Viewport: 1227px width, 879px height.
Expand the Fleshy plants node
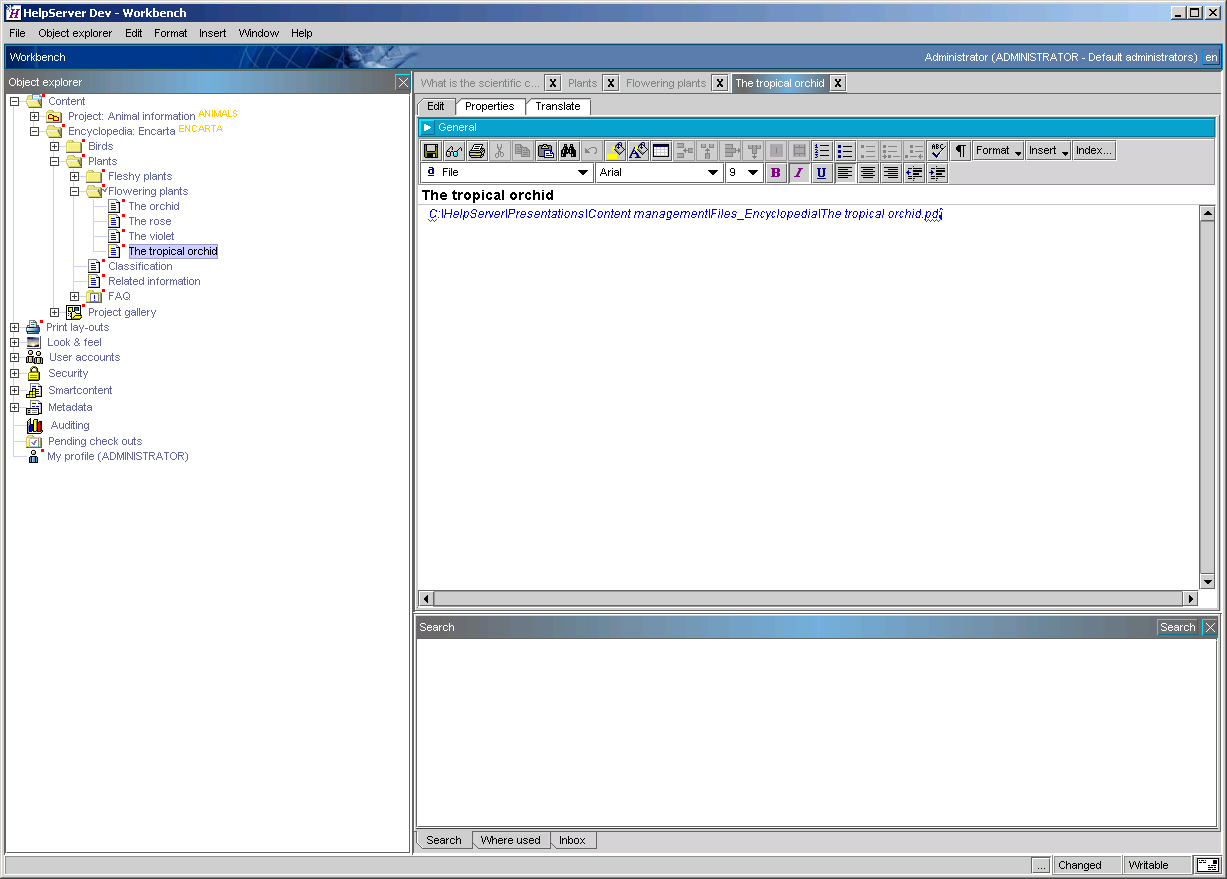click(75, 176)
